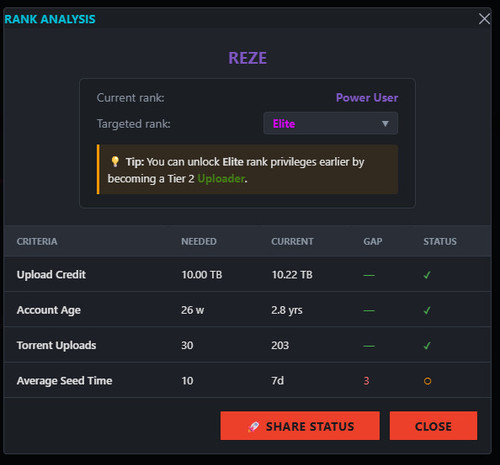
Task: Close dialog with the X icon
Action: pos(484,19)
